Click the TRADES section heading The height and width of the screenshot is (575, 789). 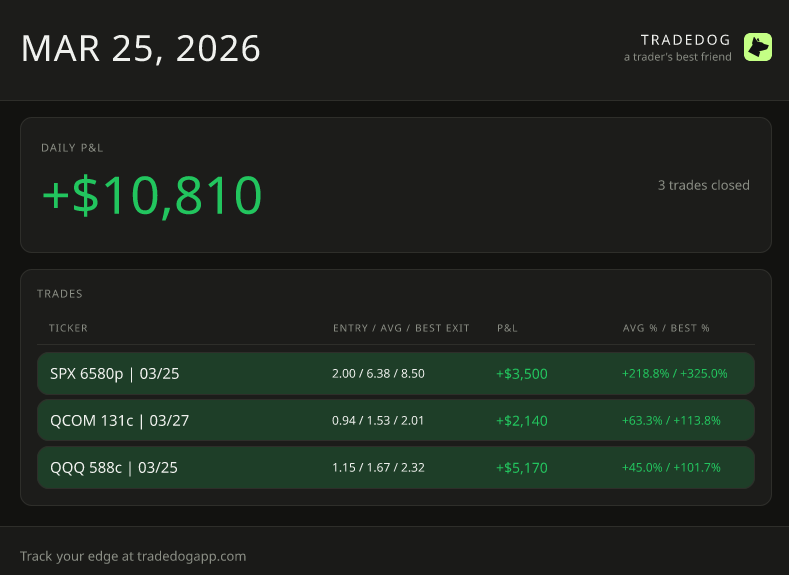(59, 294)
